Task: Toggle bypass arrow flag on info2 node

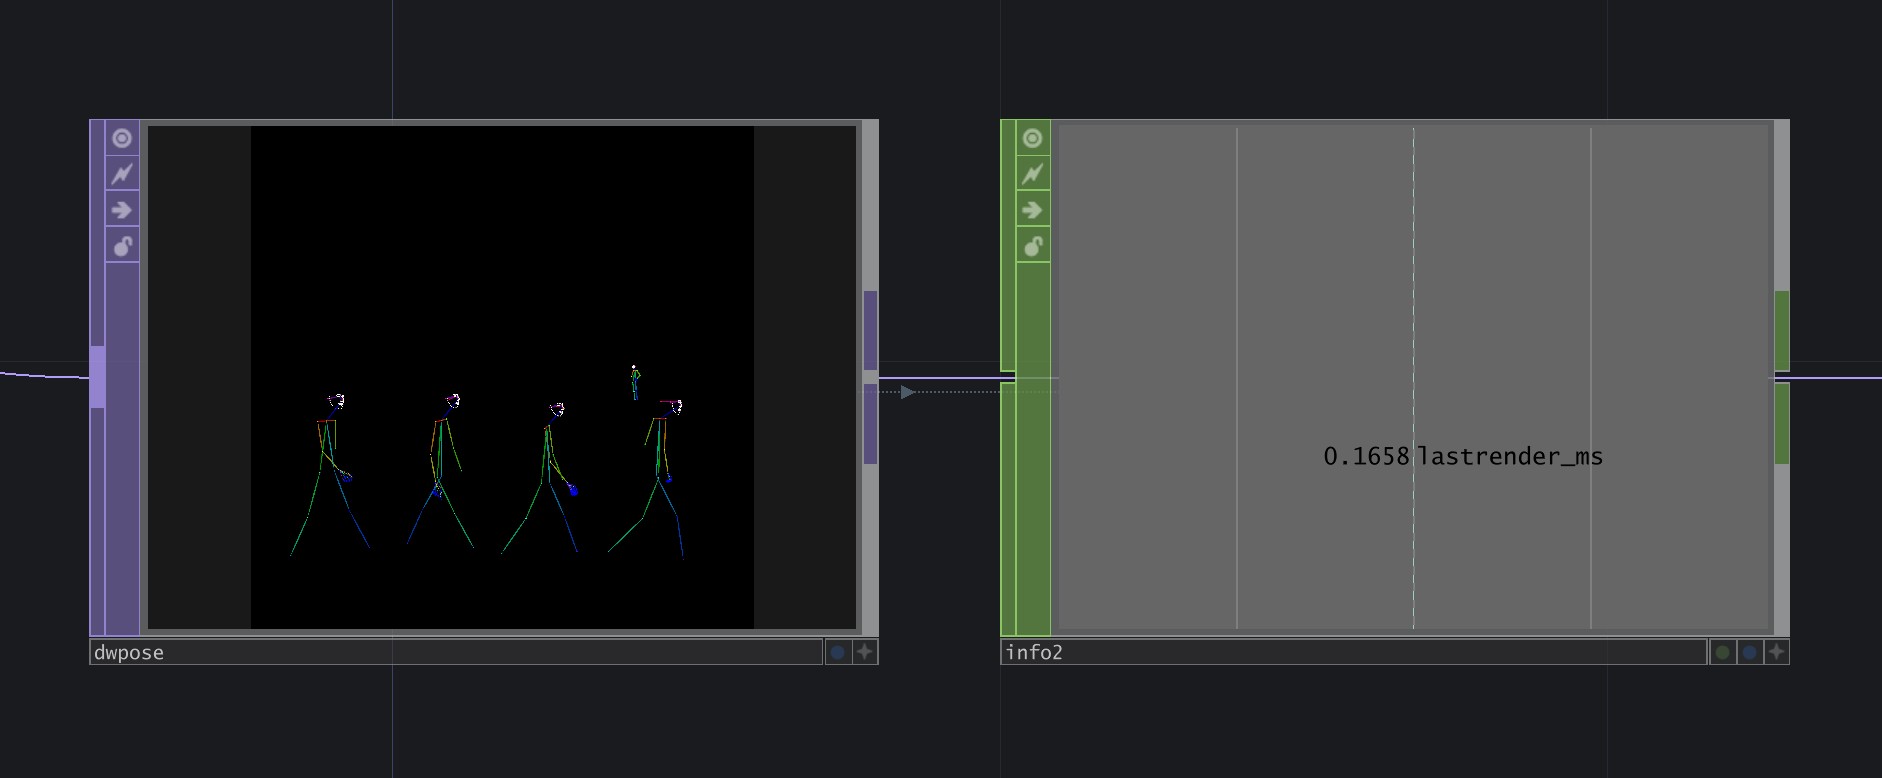Action: (x=1033, y=210)
